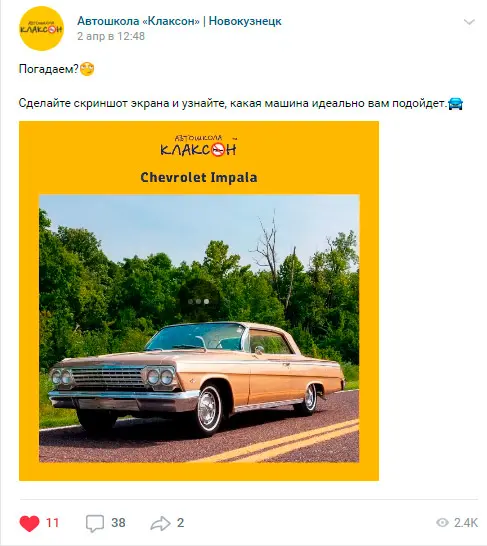487x546 pixels.
Task: Click the shares count 2
Action: pyautogui.click(x=180, y=523)
